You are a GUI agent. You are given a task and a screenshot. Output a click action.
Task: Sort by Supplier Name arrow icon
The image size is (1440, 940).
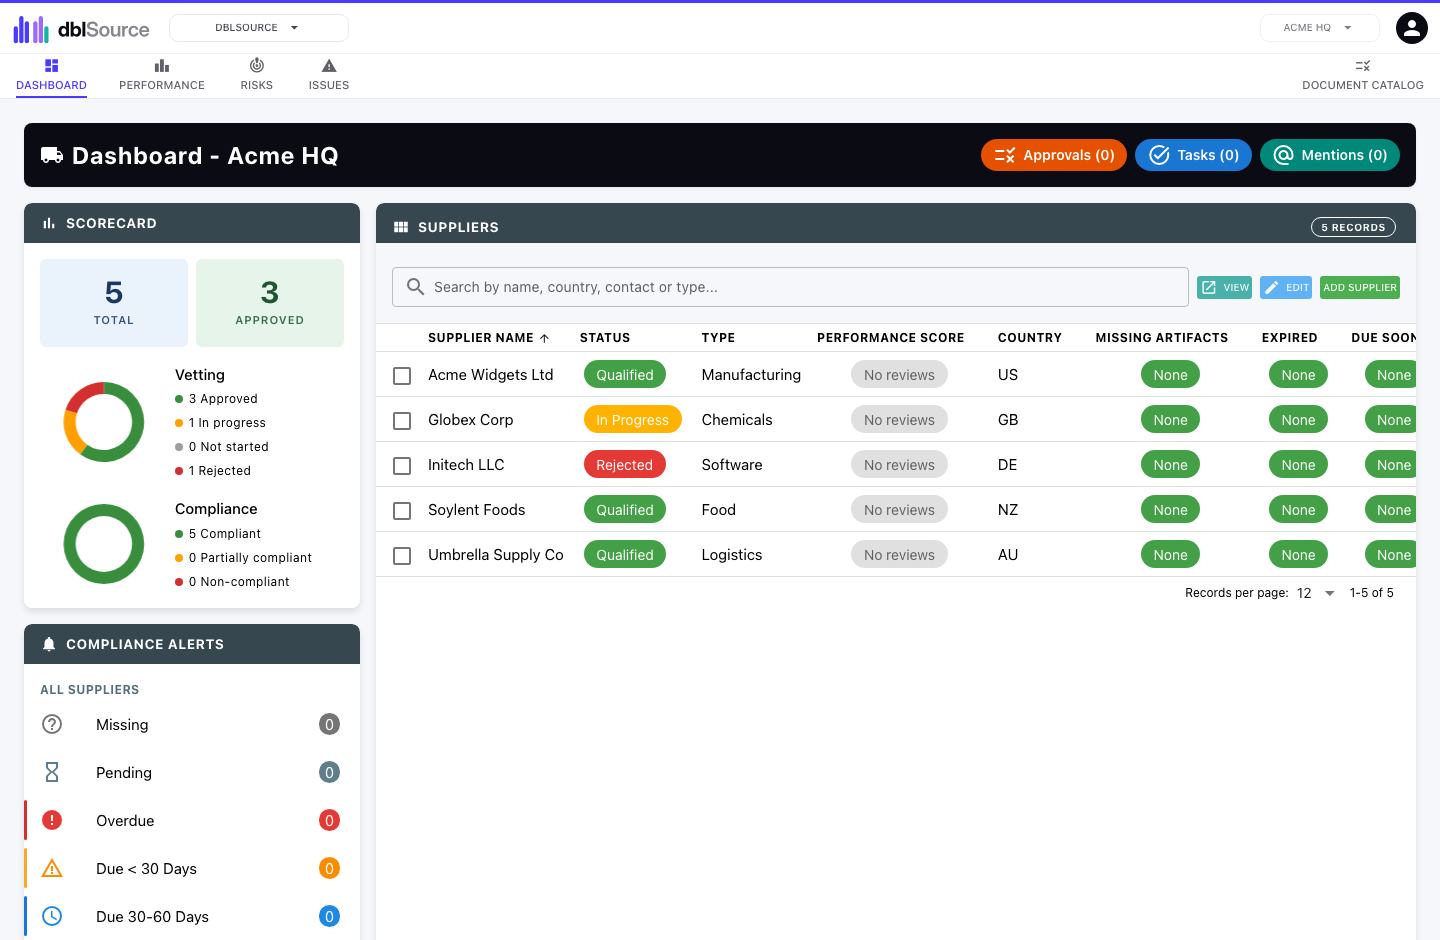click(544, 338)
